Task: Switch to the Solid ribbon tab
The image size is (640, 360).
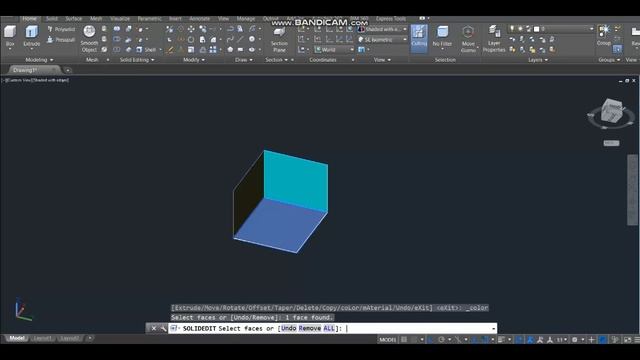Action: point(51,19)
